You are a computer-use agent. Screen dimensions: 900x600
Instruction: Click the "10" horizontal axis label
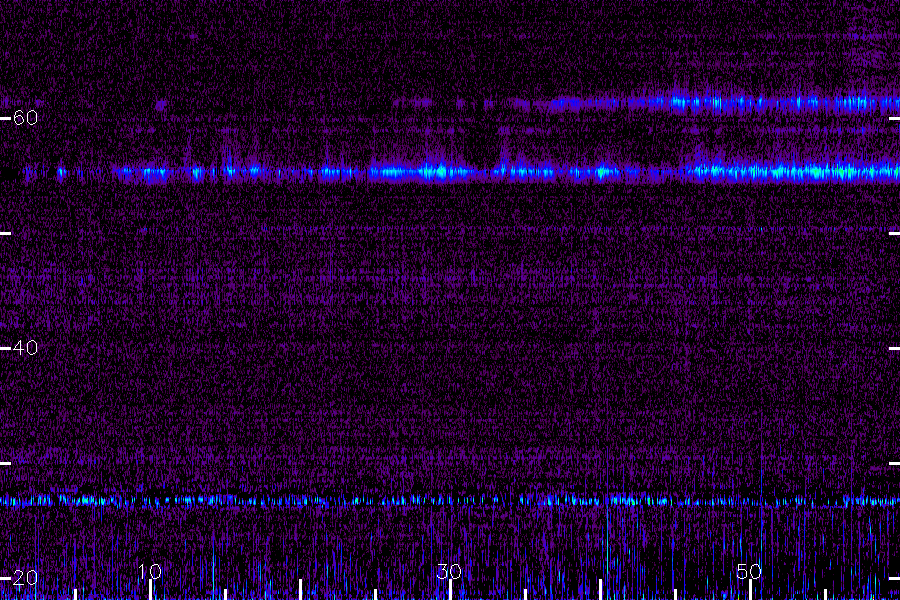150,571
